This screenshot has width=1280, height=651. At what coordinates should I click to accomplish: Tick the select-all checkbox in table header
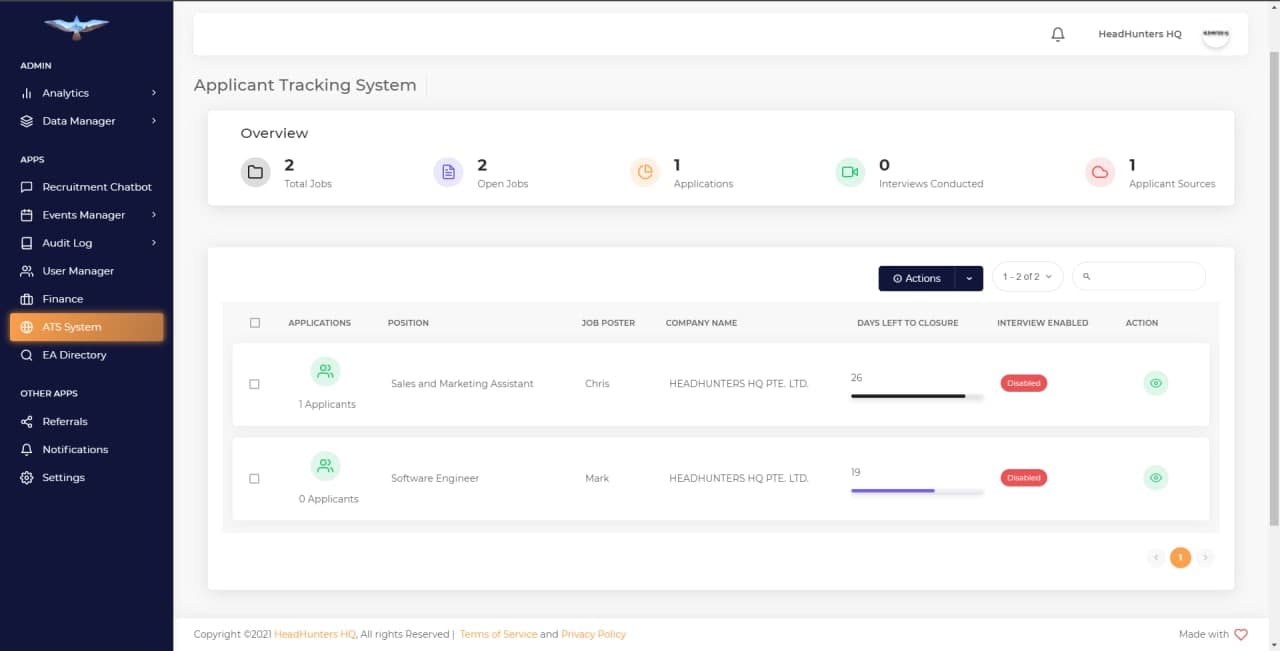tap(255, 323)
